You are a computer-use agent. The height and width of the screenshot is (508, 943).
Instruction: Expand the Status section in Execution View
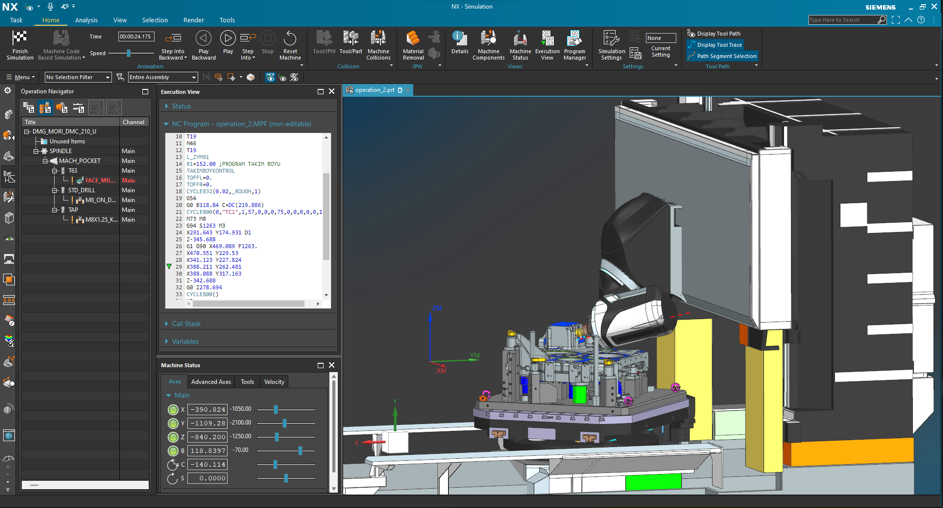pyautogui.click(x=167, y=106)
